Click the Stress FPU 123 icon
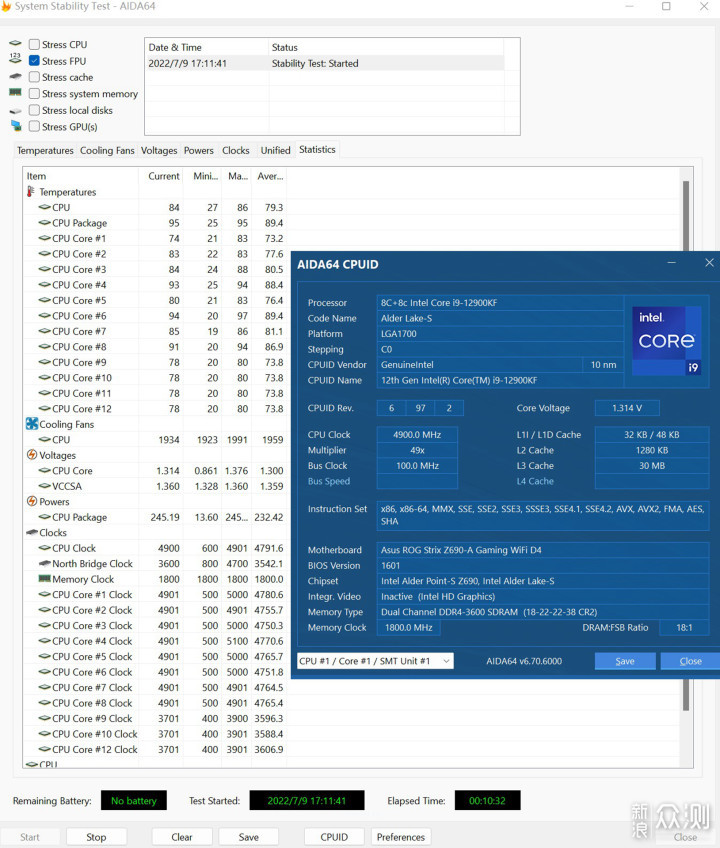The image size is (720, 848). pyautogui.click(x=15, y=58)
